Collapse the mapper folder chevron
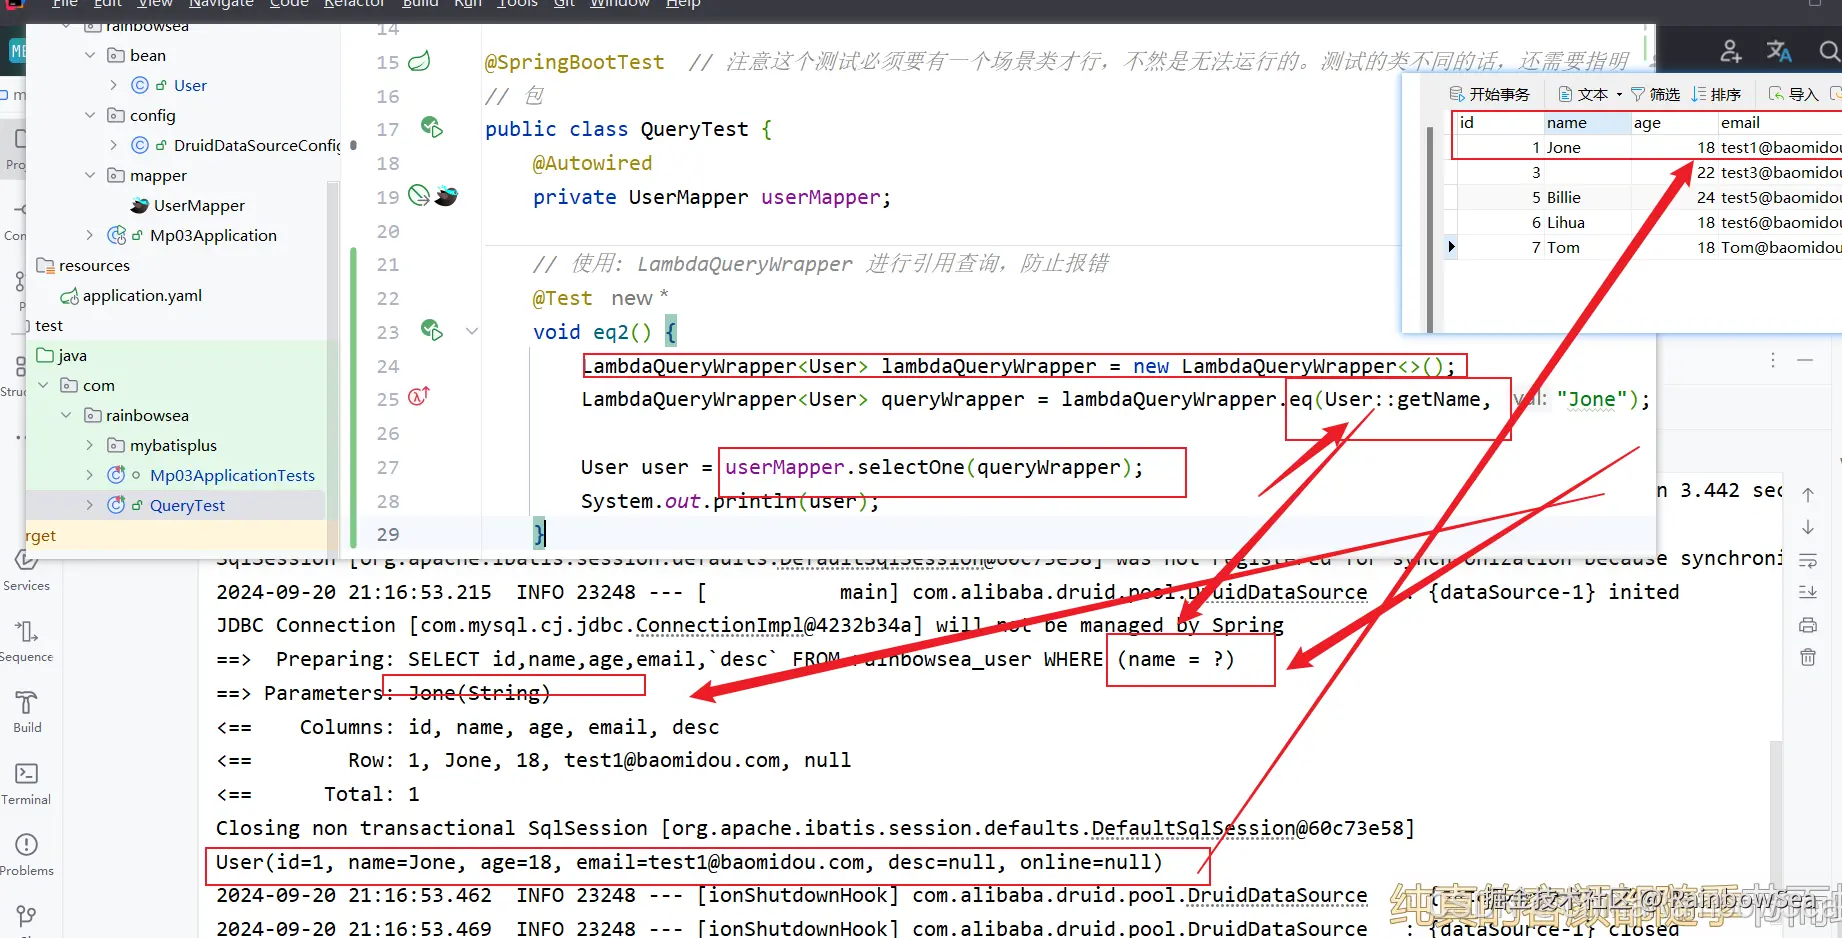 coord(90,175)
